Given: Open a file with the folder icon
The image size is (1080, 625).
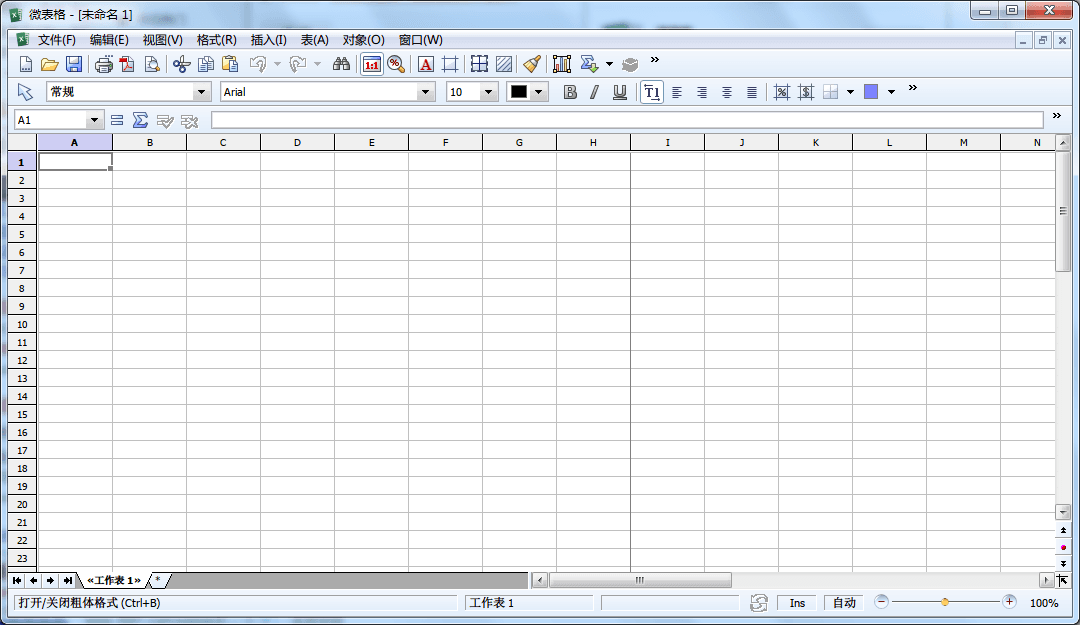Looking at the screenshot, I should 50,65.
